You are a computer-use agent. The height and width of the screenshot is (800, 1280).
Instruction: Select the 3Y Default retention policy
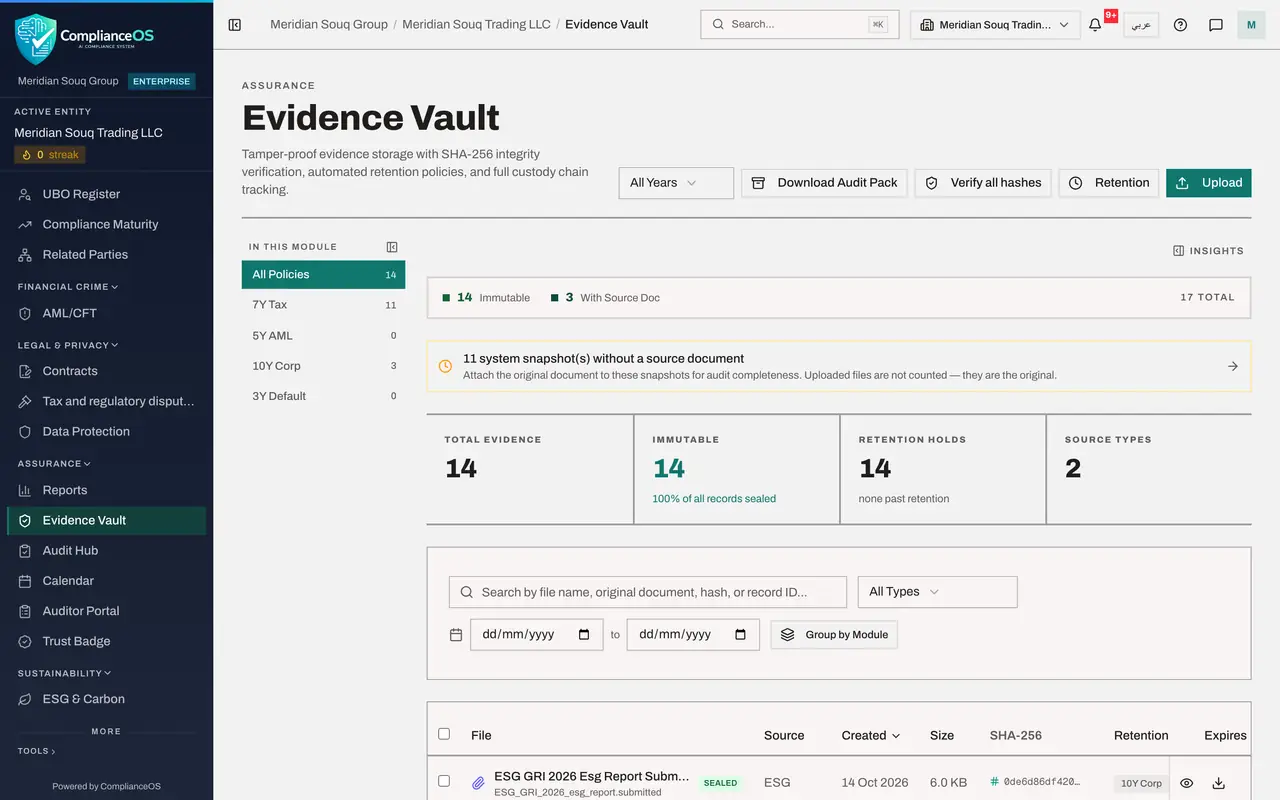(323, 396)
